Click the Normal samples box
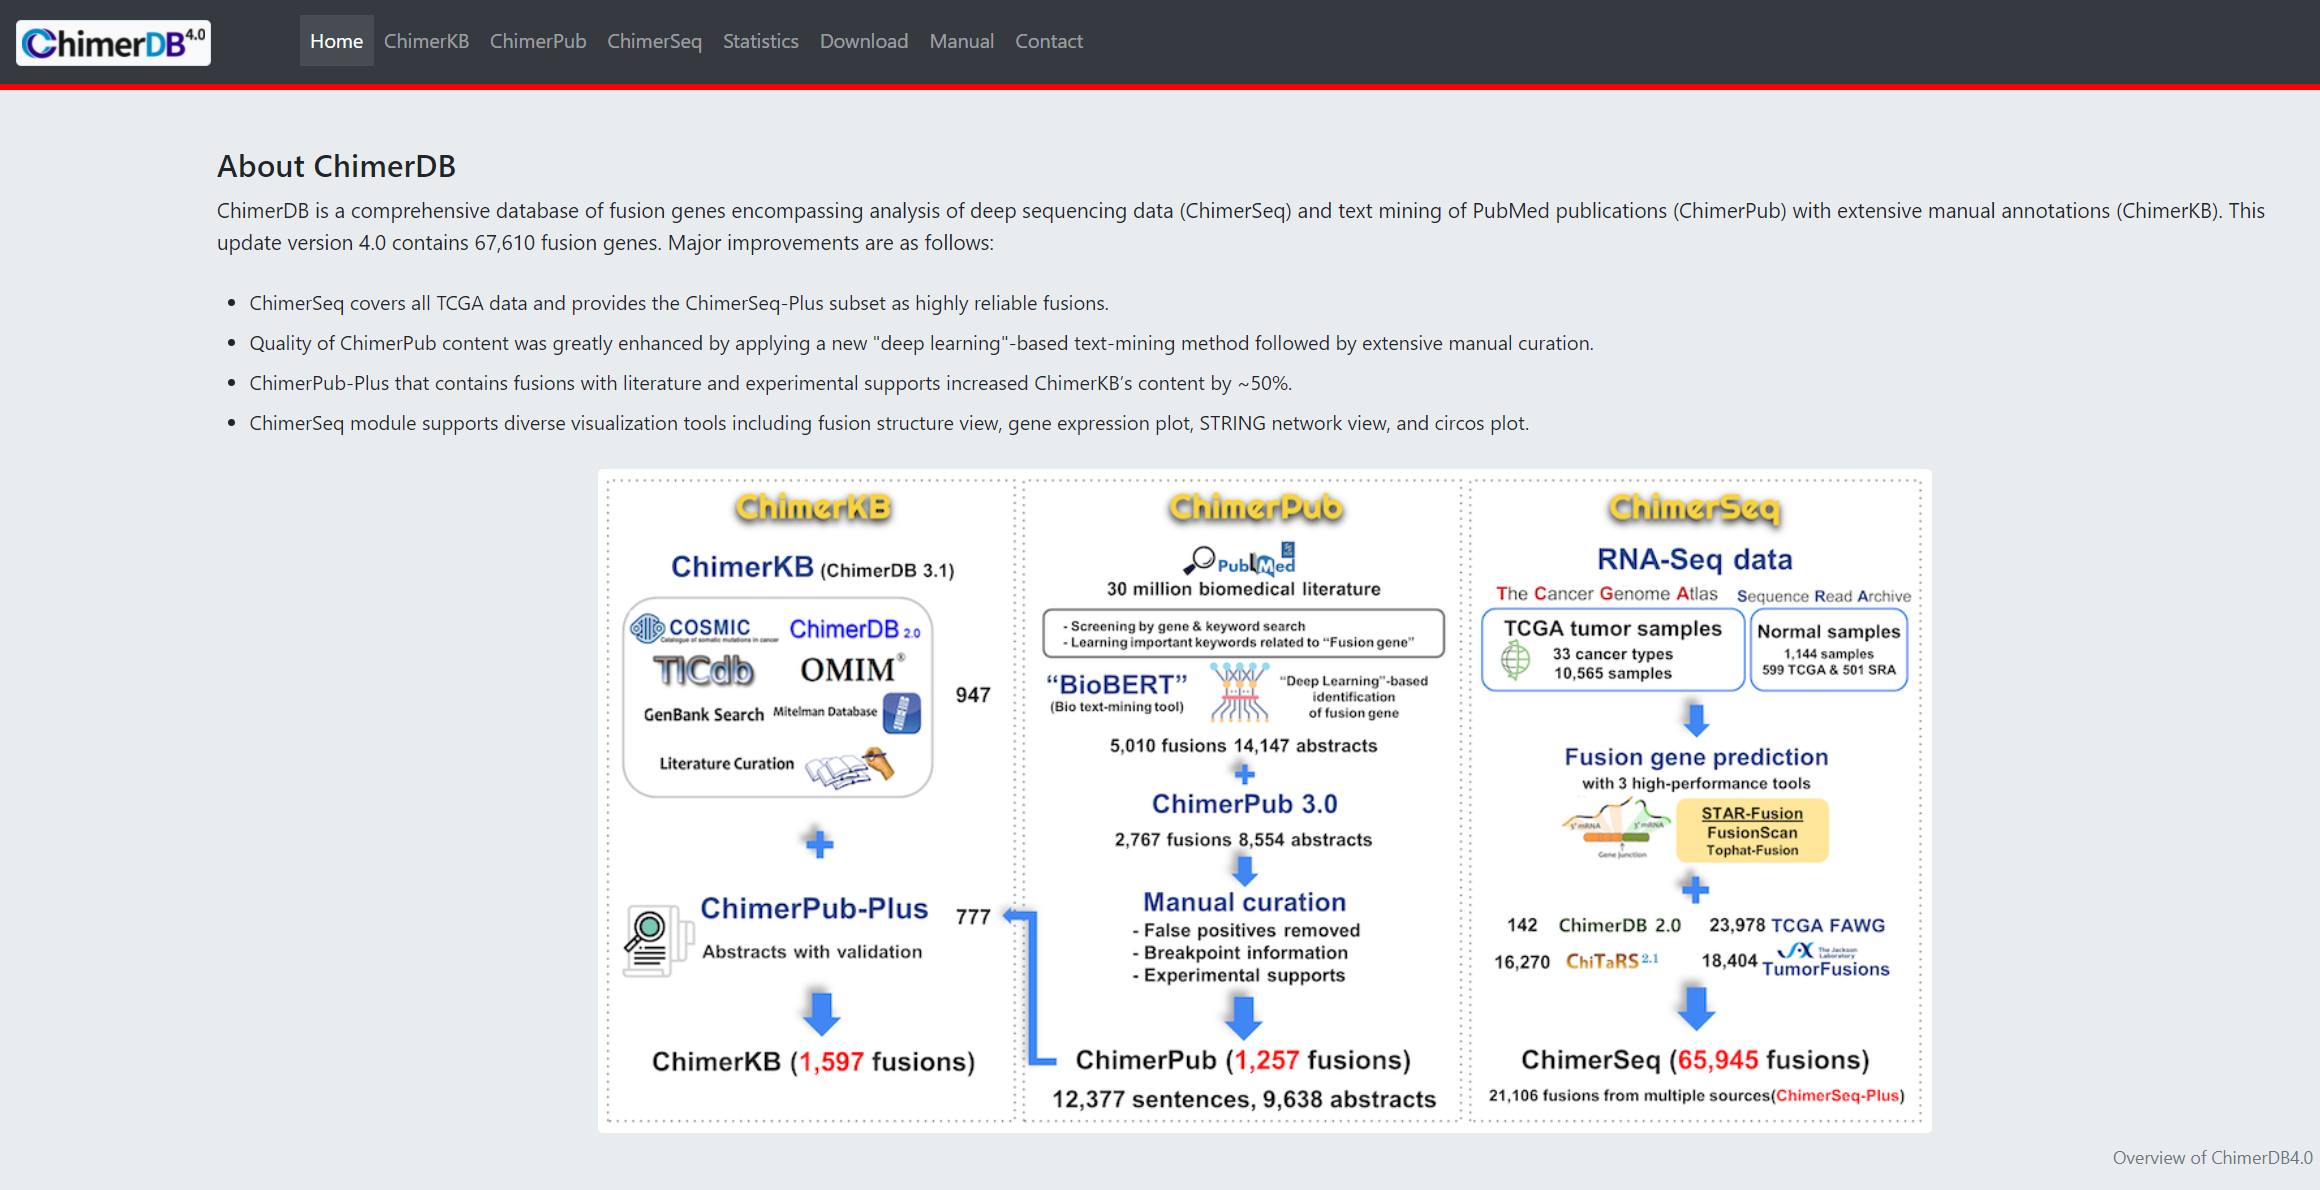This screenshot has height=1190, width=2320. pos(1828,650)
